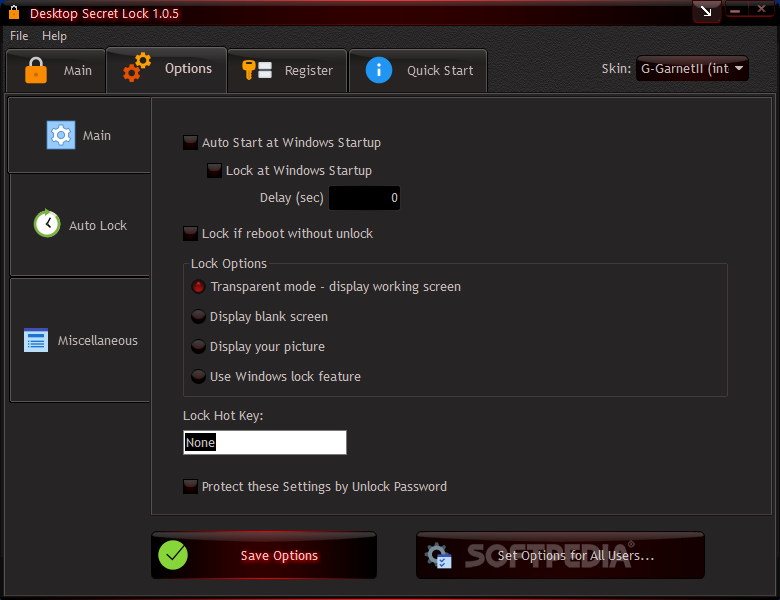
Task: Click the green checkmark icon on Save Options
Action: click(173, 555)
